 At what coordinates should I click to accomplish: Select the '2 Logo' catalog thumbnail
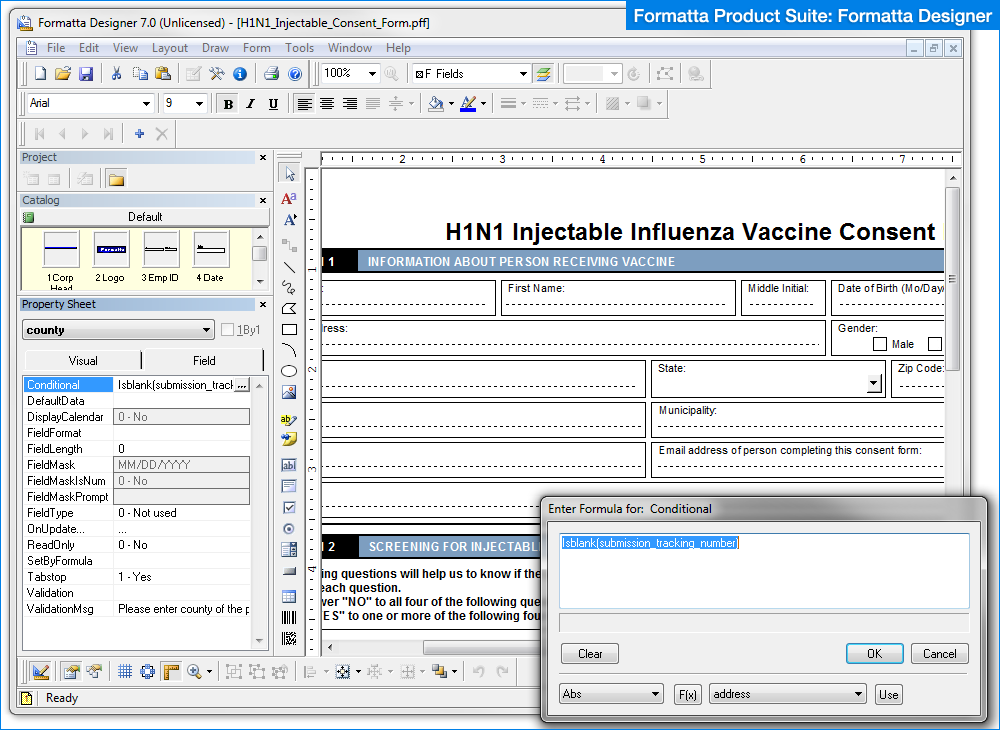coord(110,248)
